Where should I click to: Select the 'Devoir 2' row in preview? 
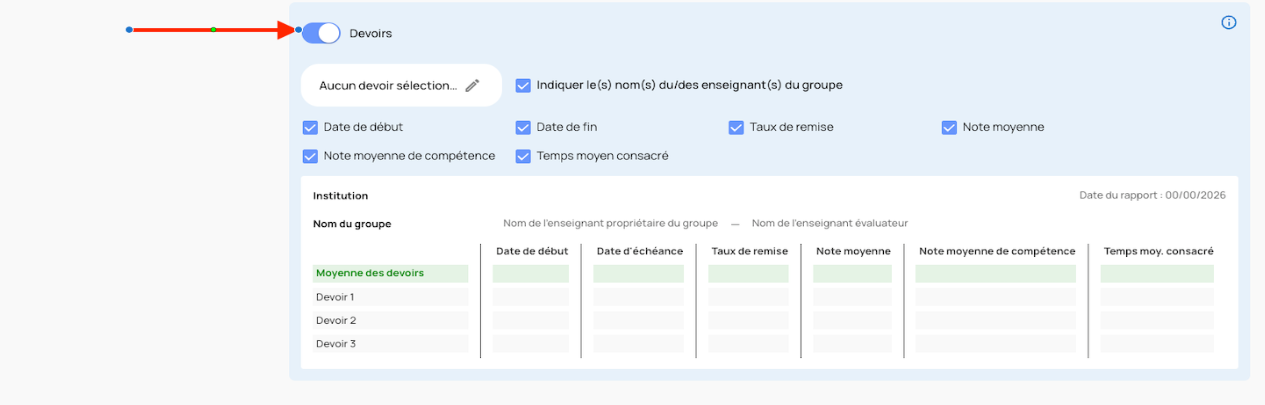(335, 320)
